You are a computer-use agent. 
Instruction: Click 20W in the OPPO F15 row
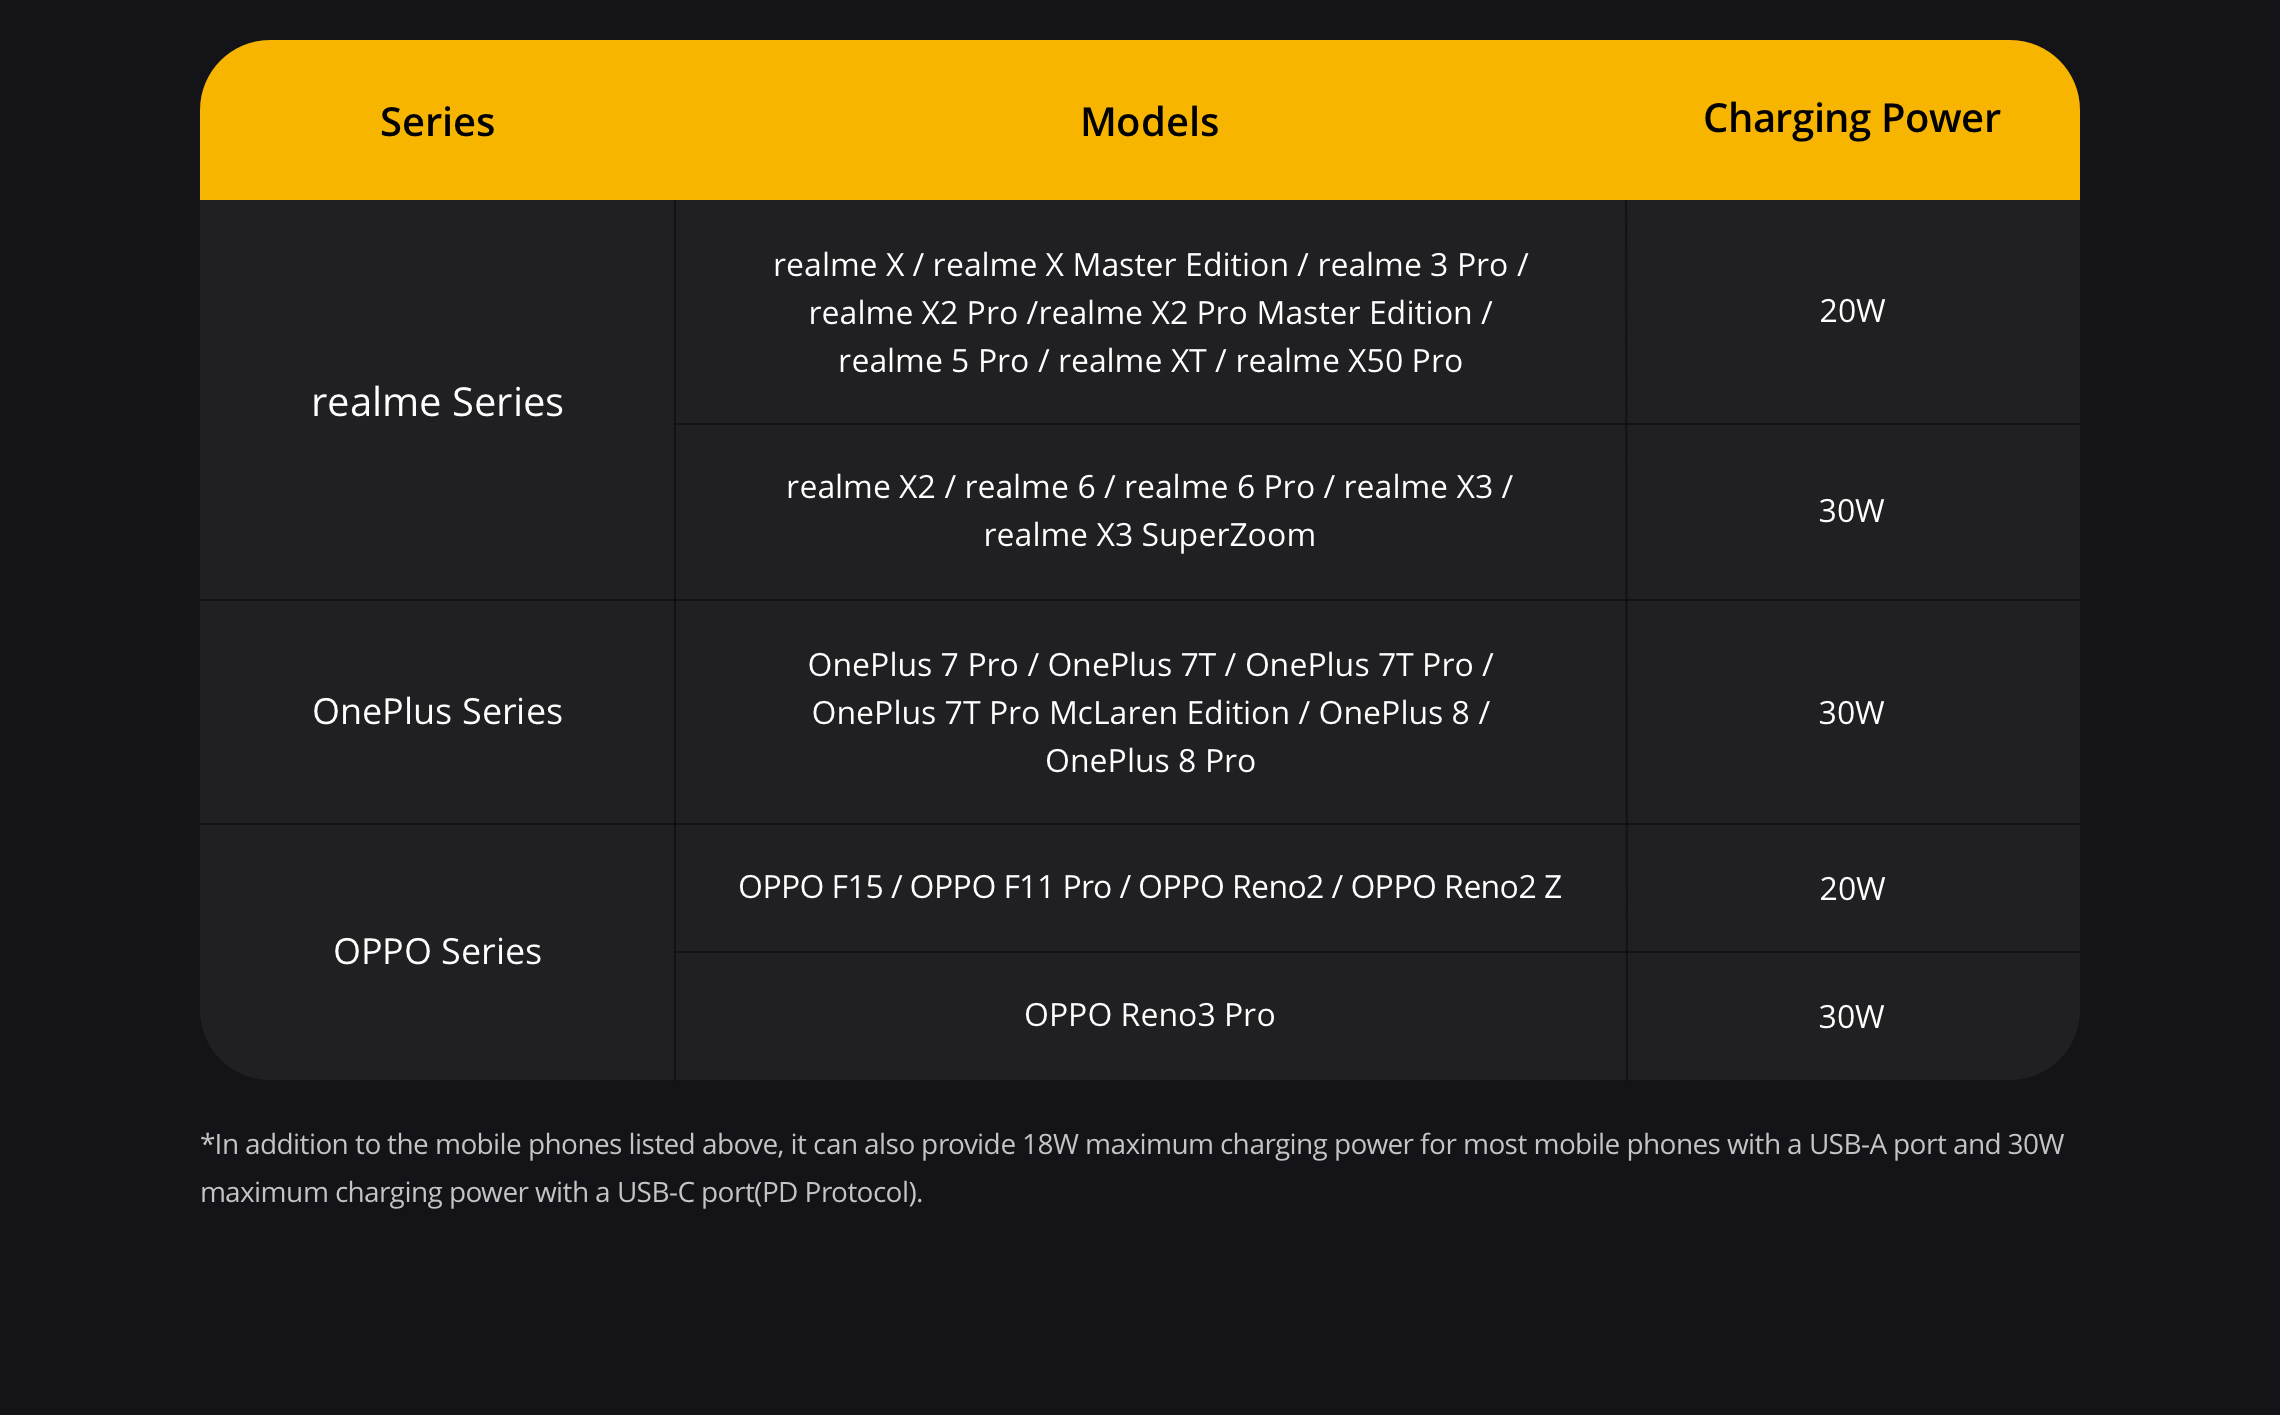click(x=1851, y=889)
